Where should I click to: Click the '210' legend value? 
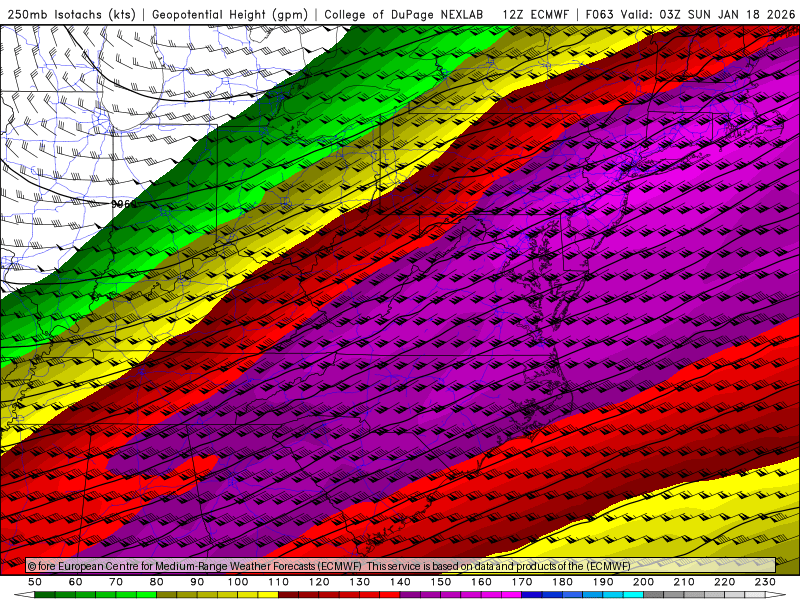coord(684,582)
